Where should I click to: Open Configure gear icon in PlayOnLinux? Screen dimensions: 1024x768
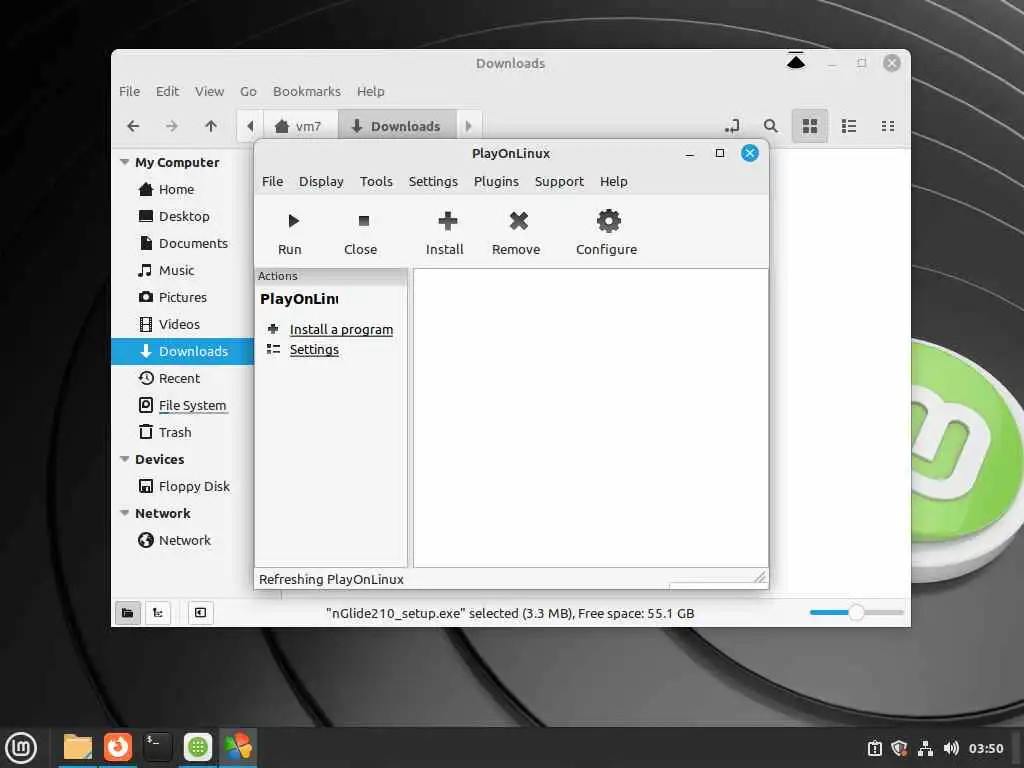(609, 221)
